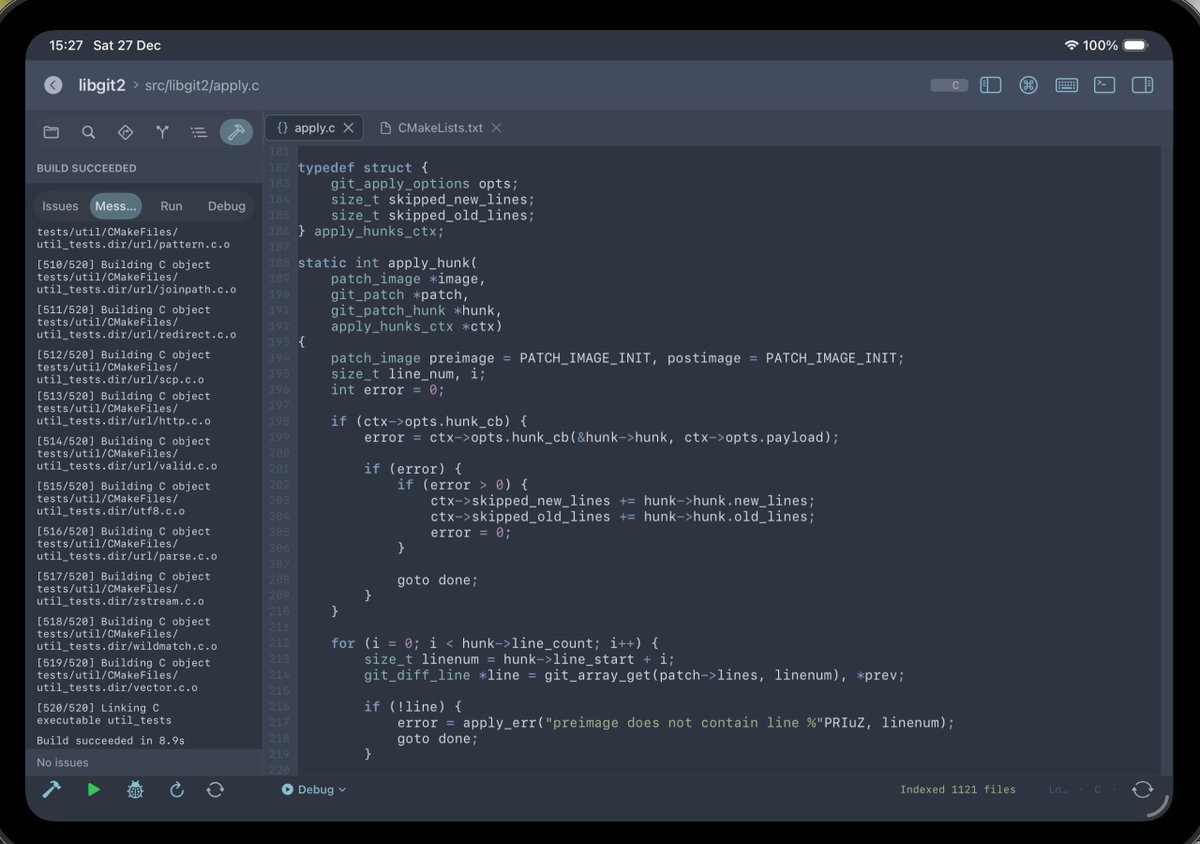Select the [511/520] redirect.c.o message
This screenshot has width=1200, height=844.
click(137, 322)
